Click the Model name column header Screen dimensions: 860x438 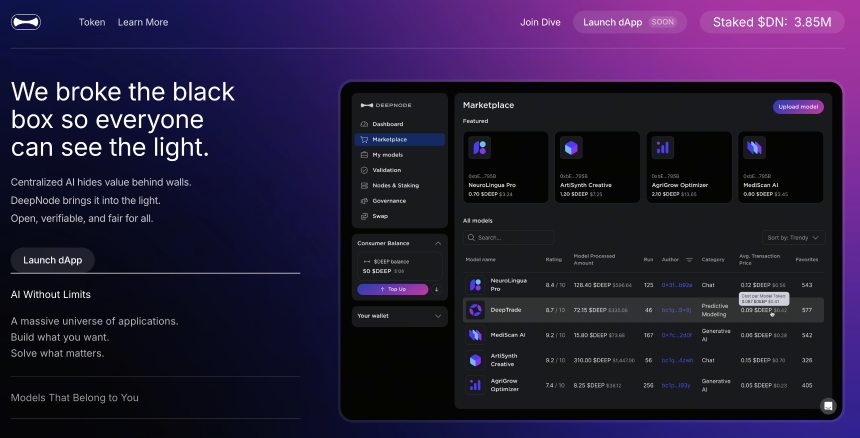pos(480,260)
